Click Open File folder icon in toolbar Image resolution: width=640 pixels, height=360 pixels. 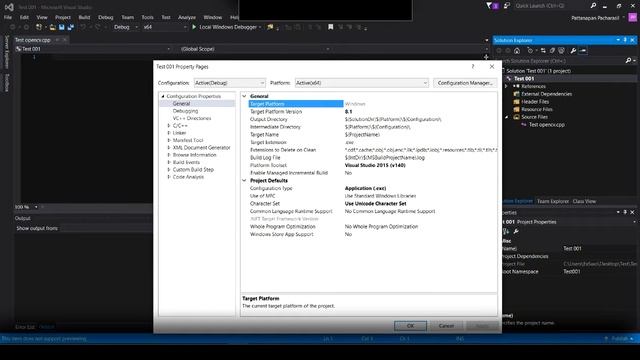click(x=53, y=27)
